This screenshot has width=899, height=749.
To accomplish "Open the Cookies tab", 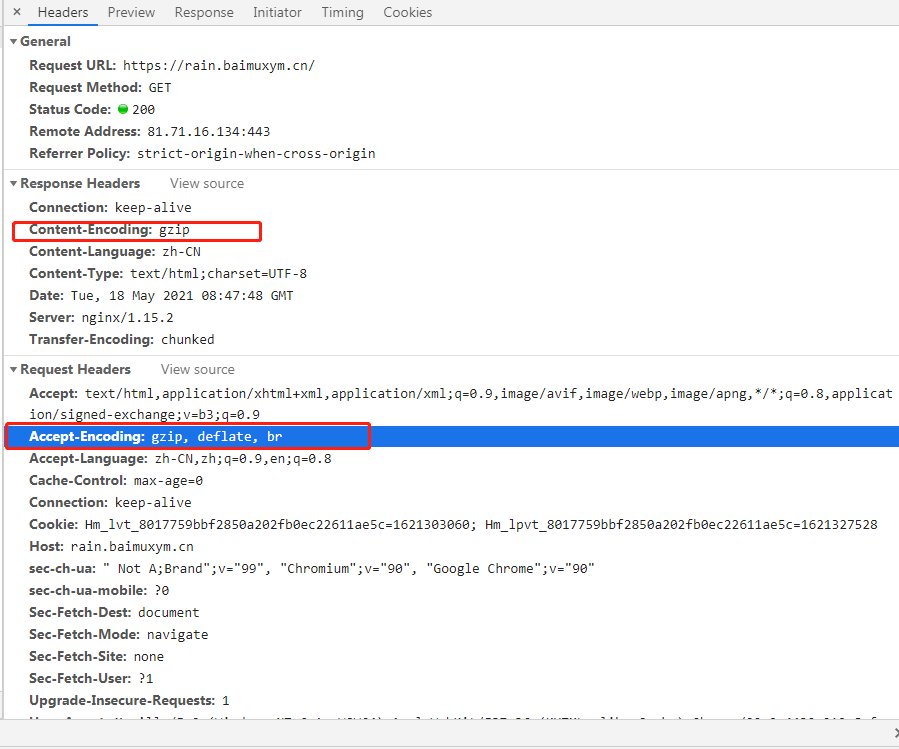I will 408,12.
